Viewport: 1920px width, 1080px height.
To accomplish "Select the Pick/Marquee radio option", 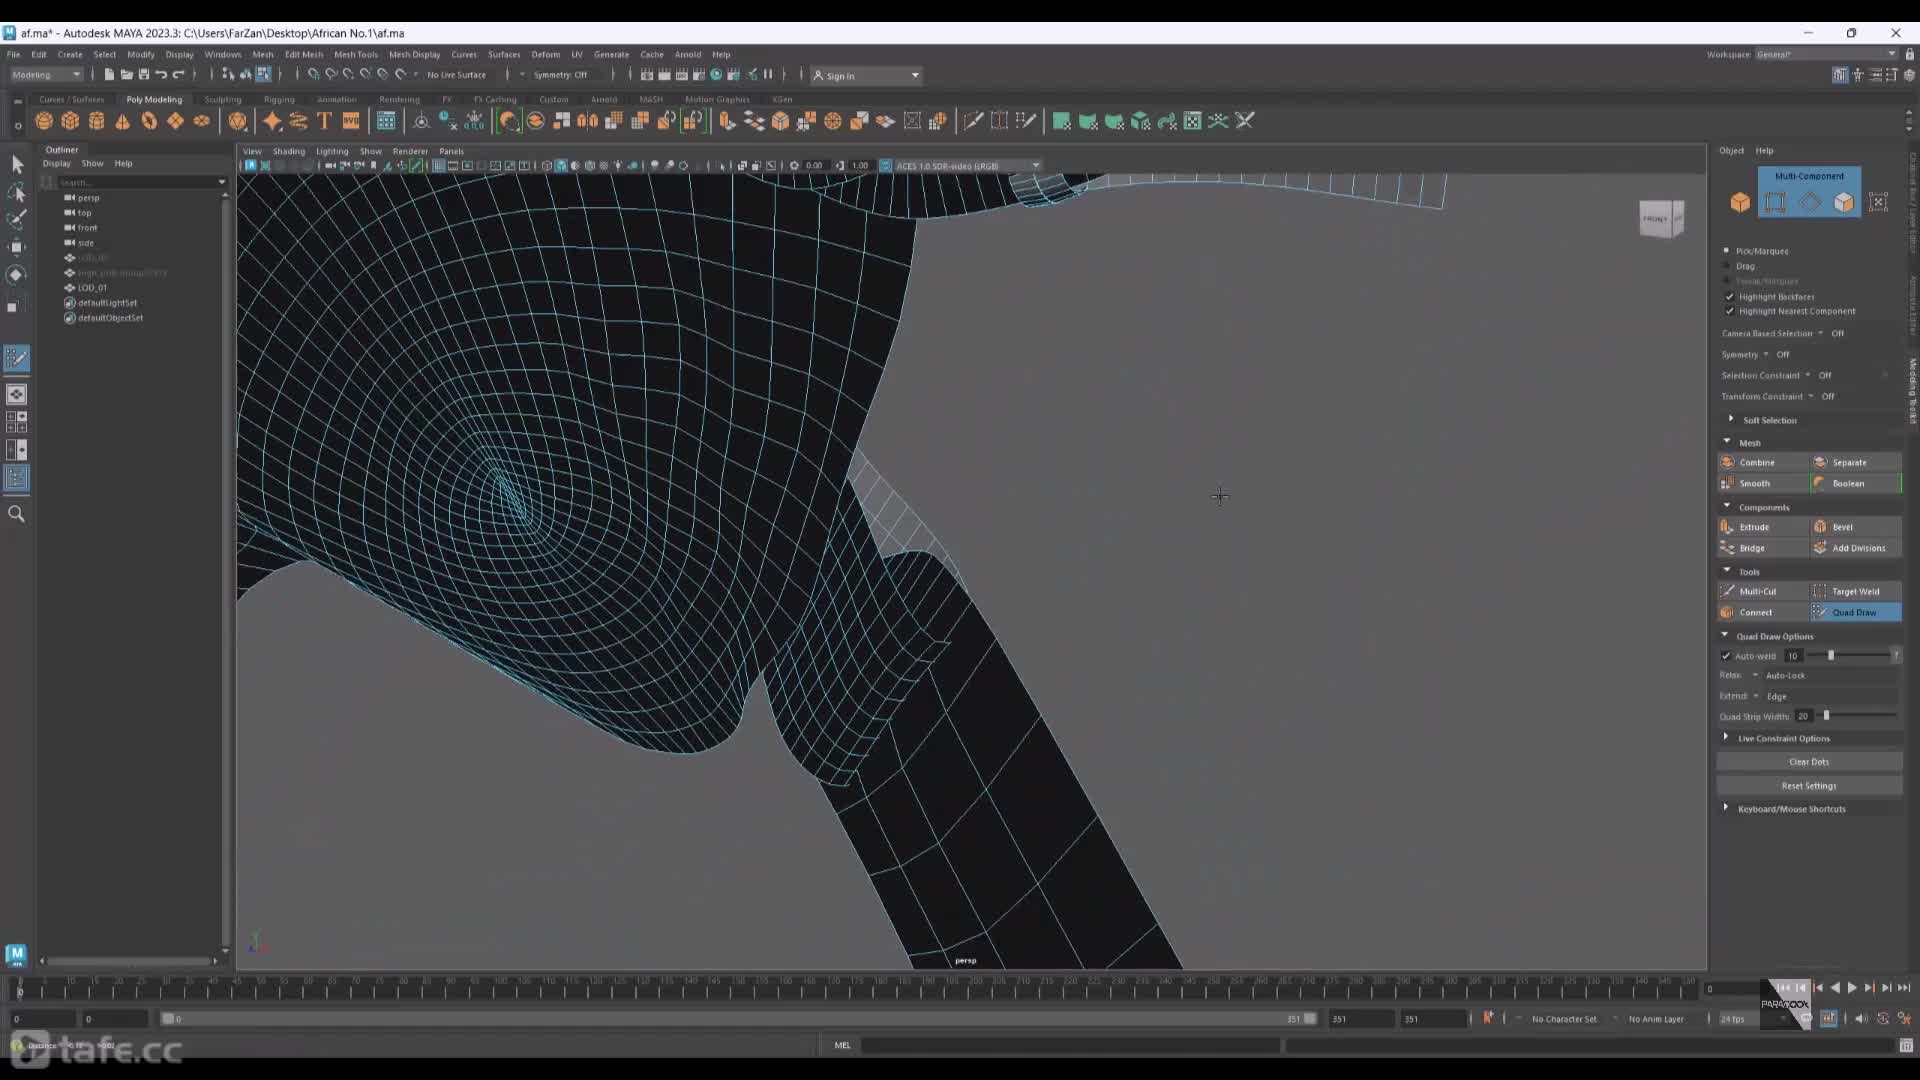I will click(1726, 251).
